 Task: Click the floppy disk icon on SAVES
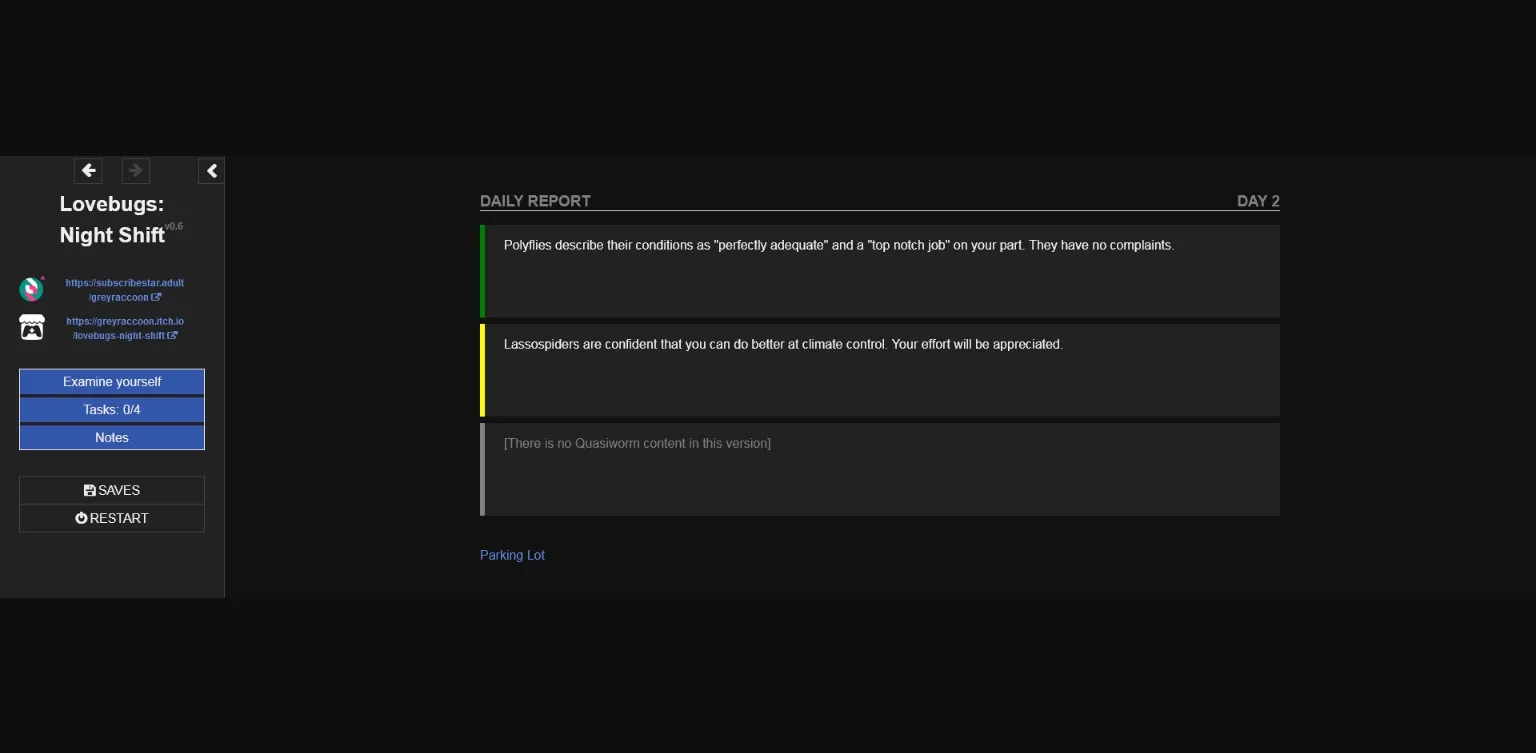click(x=88, y=490)
